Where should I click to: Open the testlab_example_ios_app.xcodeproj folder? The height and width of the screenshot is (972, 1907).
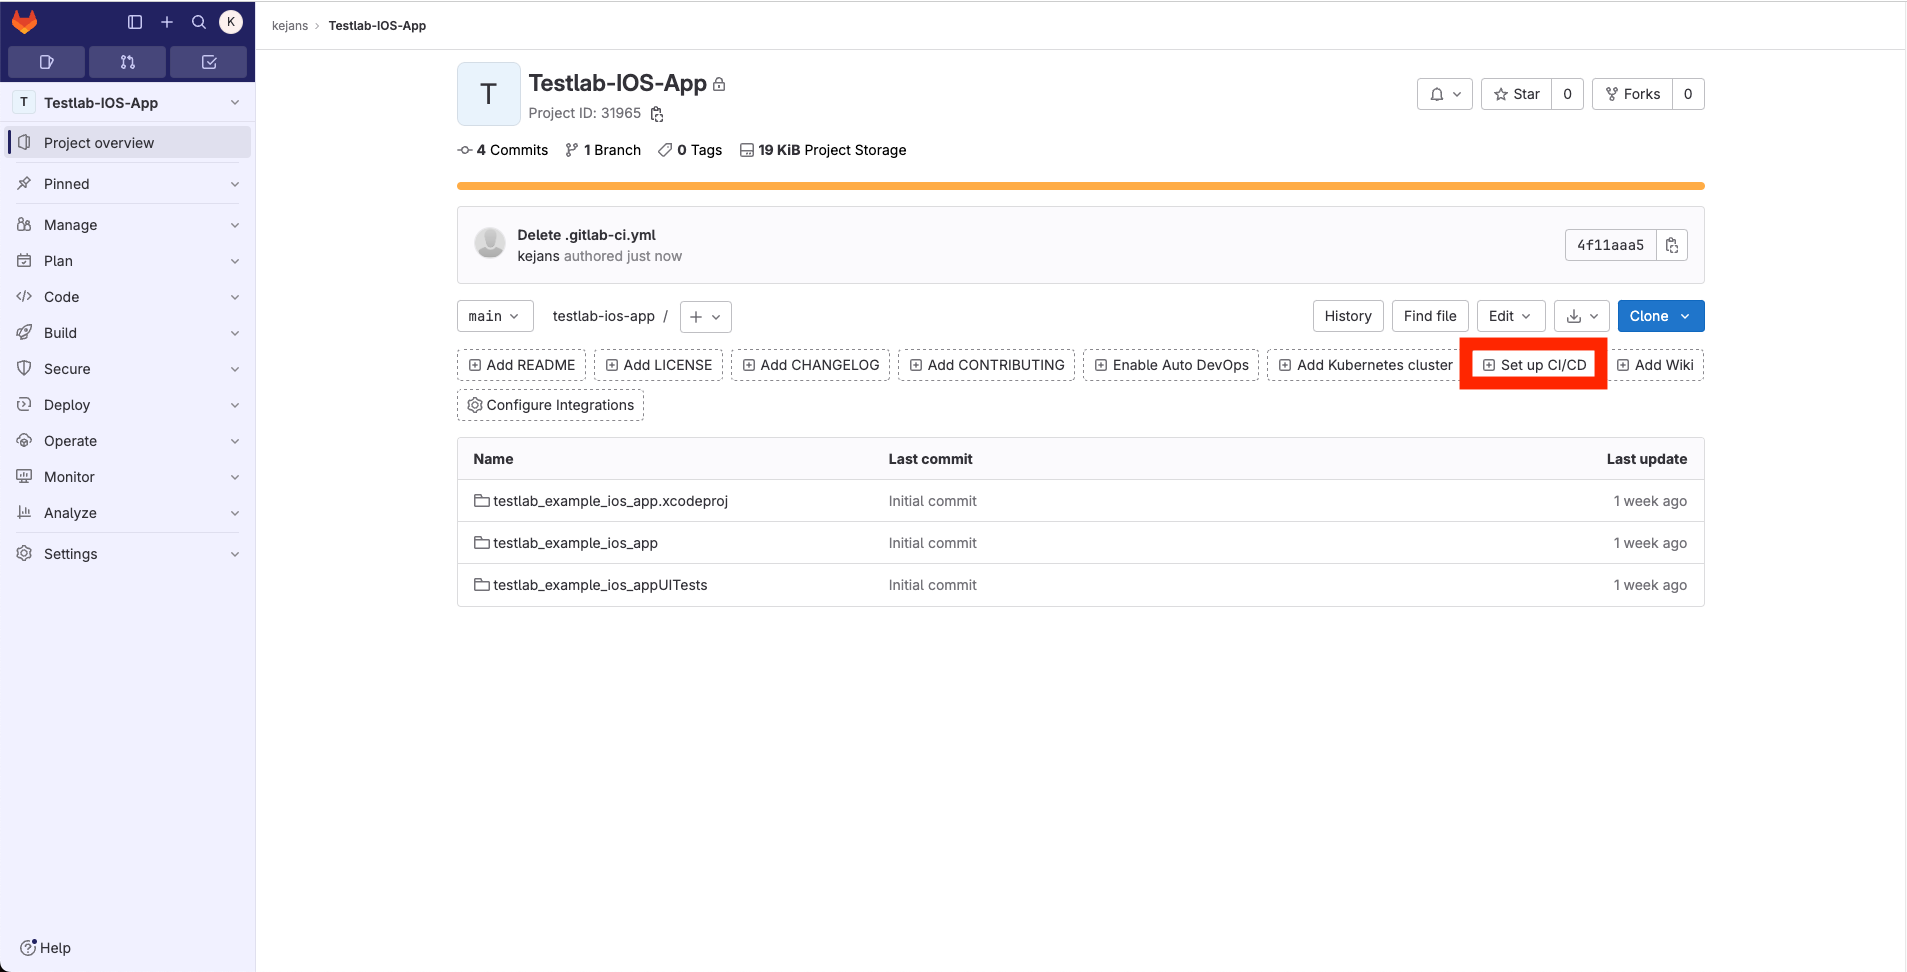[x=610, y=501]
